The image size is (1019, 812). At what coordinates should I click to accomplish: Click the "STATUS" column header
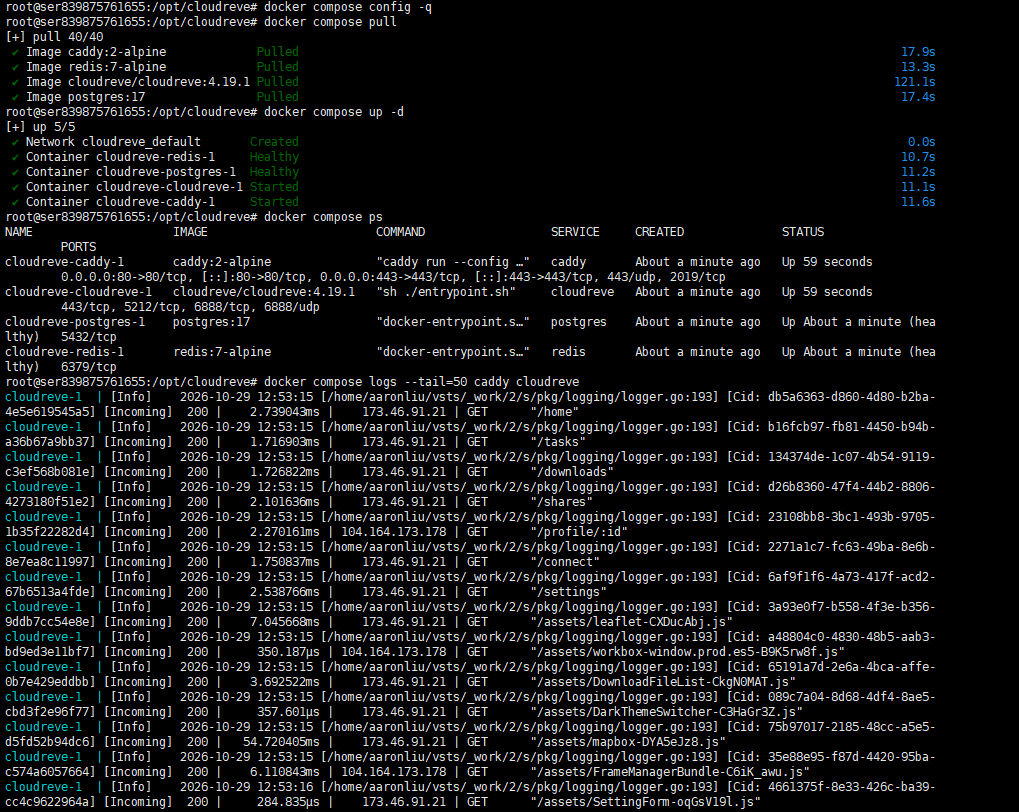click(x=803, y=232)
